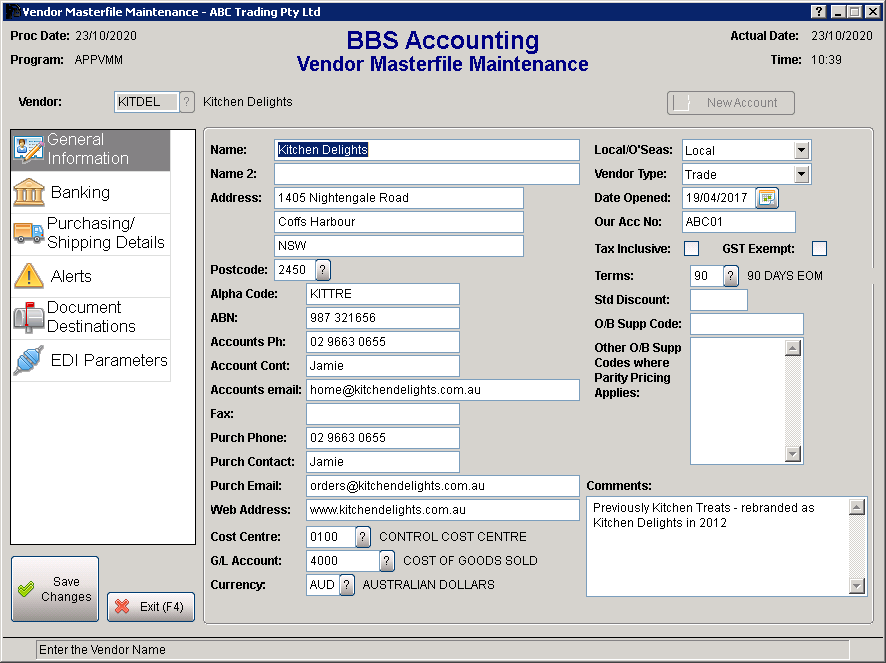Open the Date Opened calendar picker
This screenshot has width=886, height=663.
[x=767, y=198]
